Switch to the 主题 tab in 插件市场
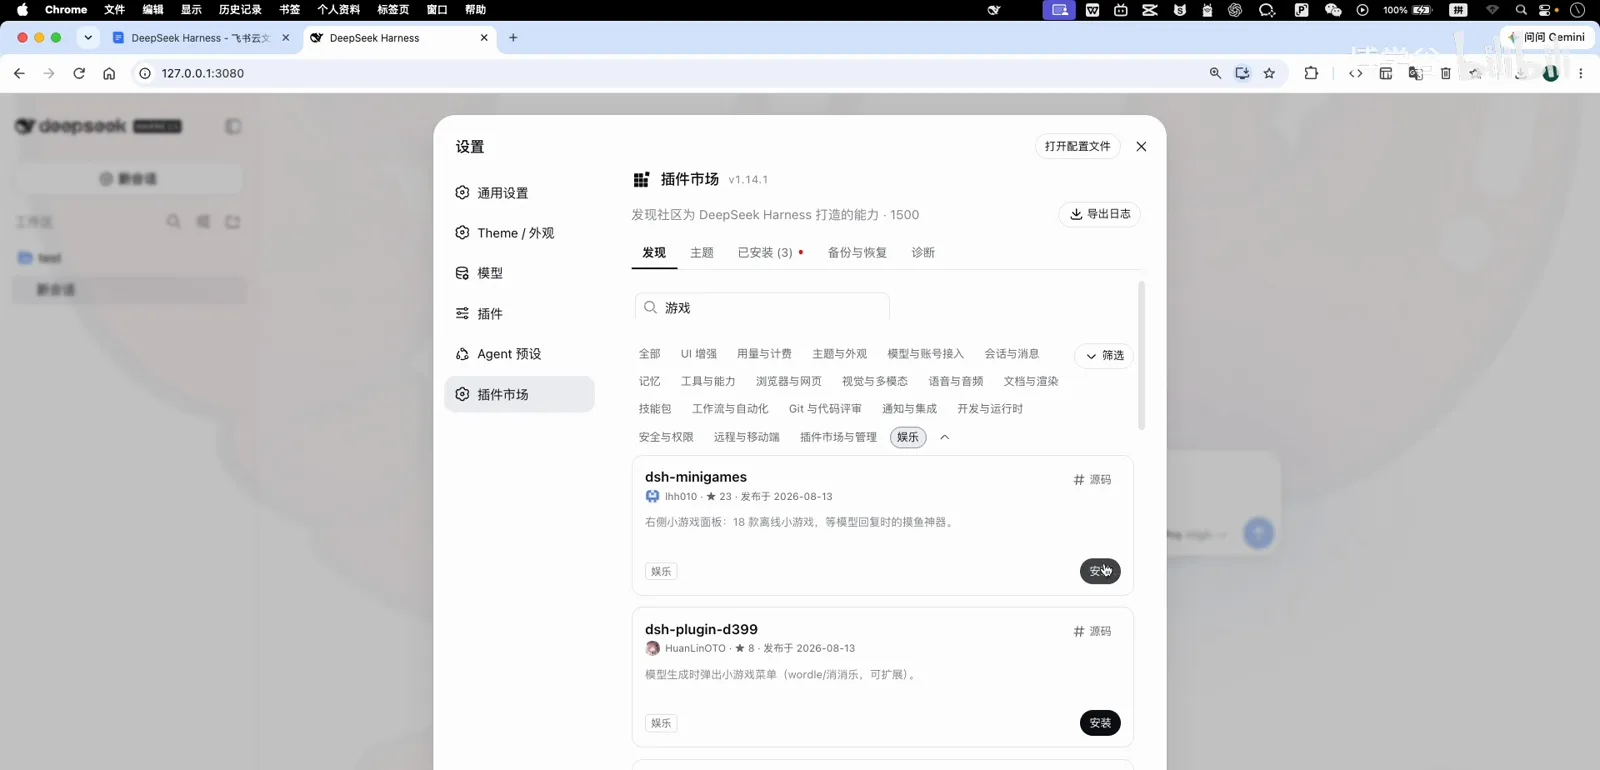 pos(702,253)
